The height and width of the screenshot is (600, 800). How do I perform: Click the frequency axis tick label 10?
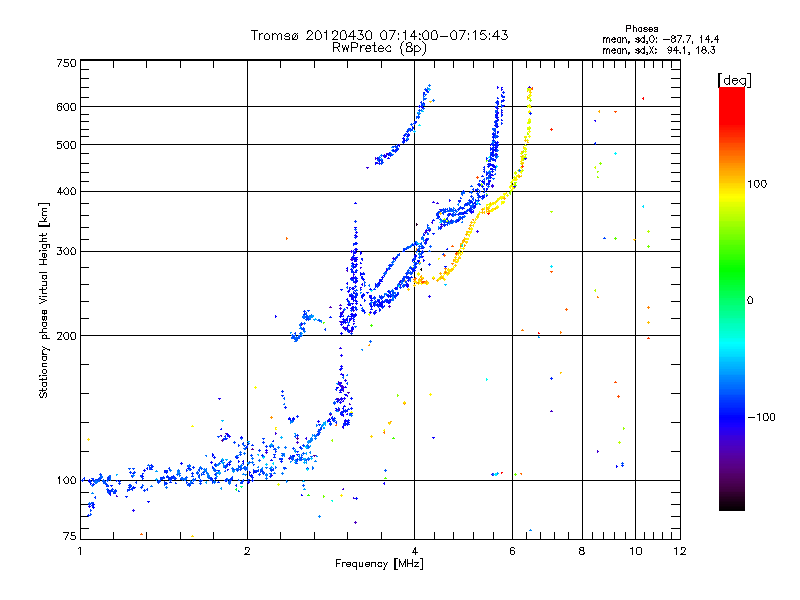(635, 551)
